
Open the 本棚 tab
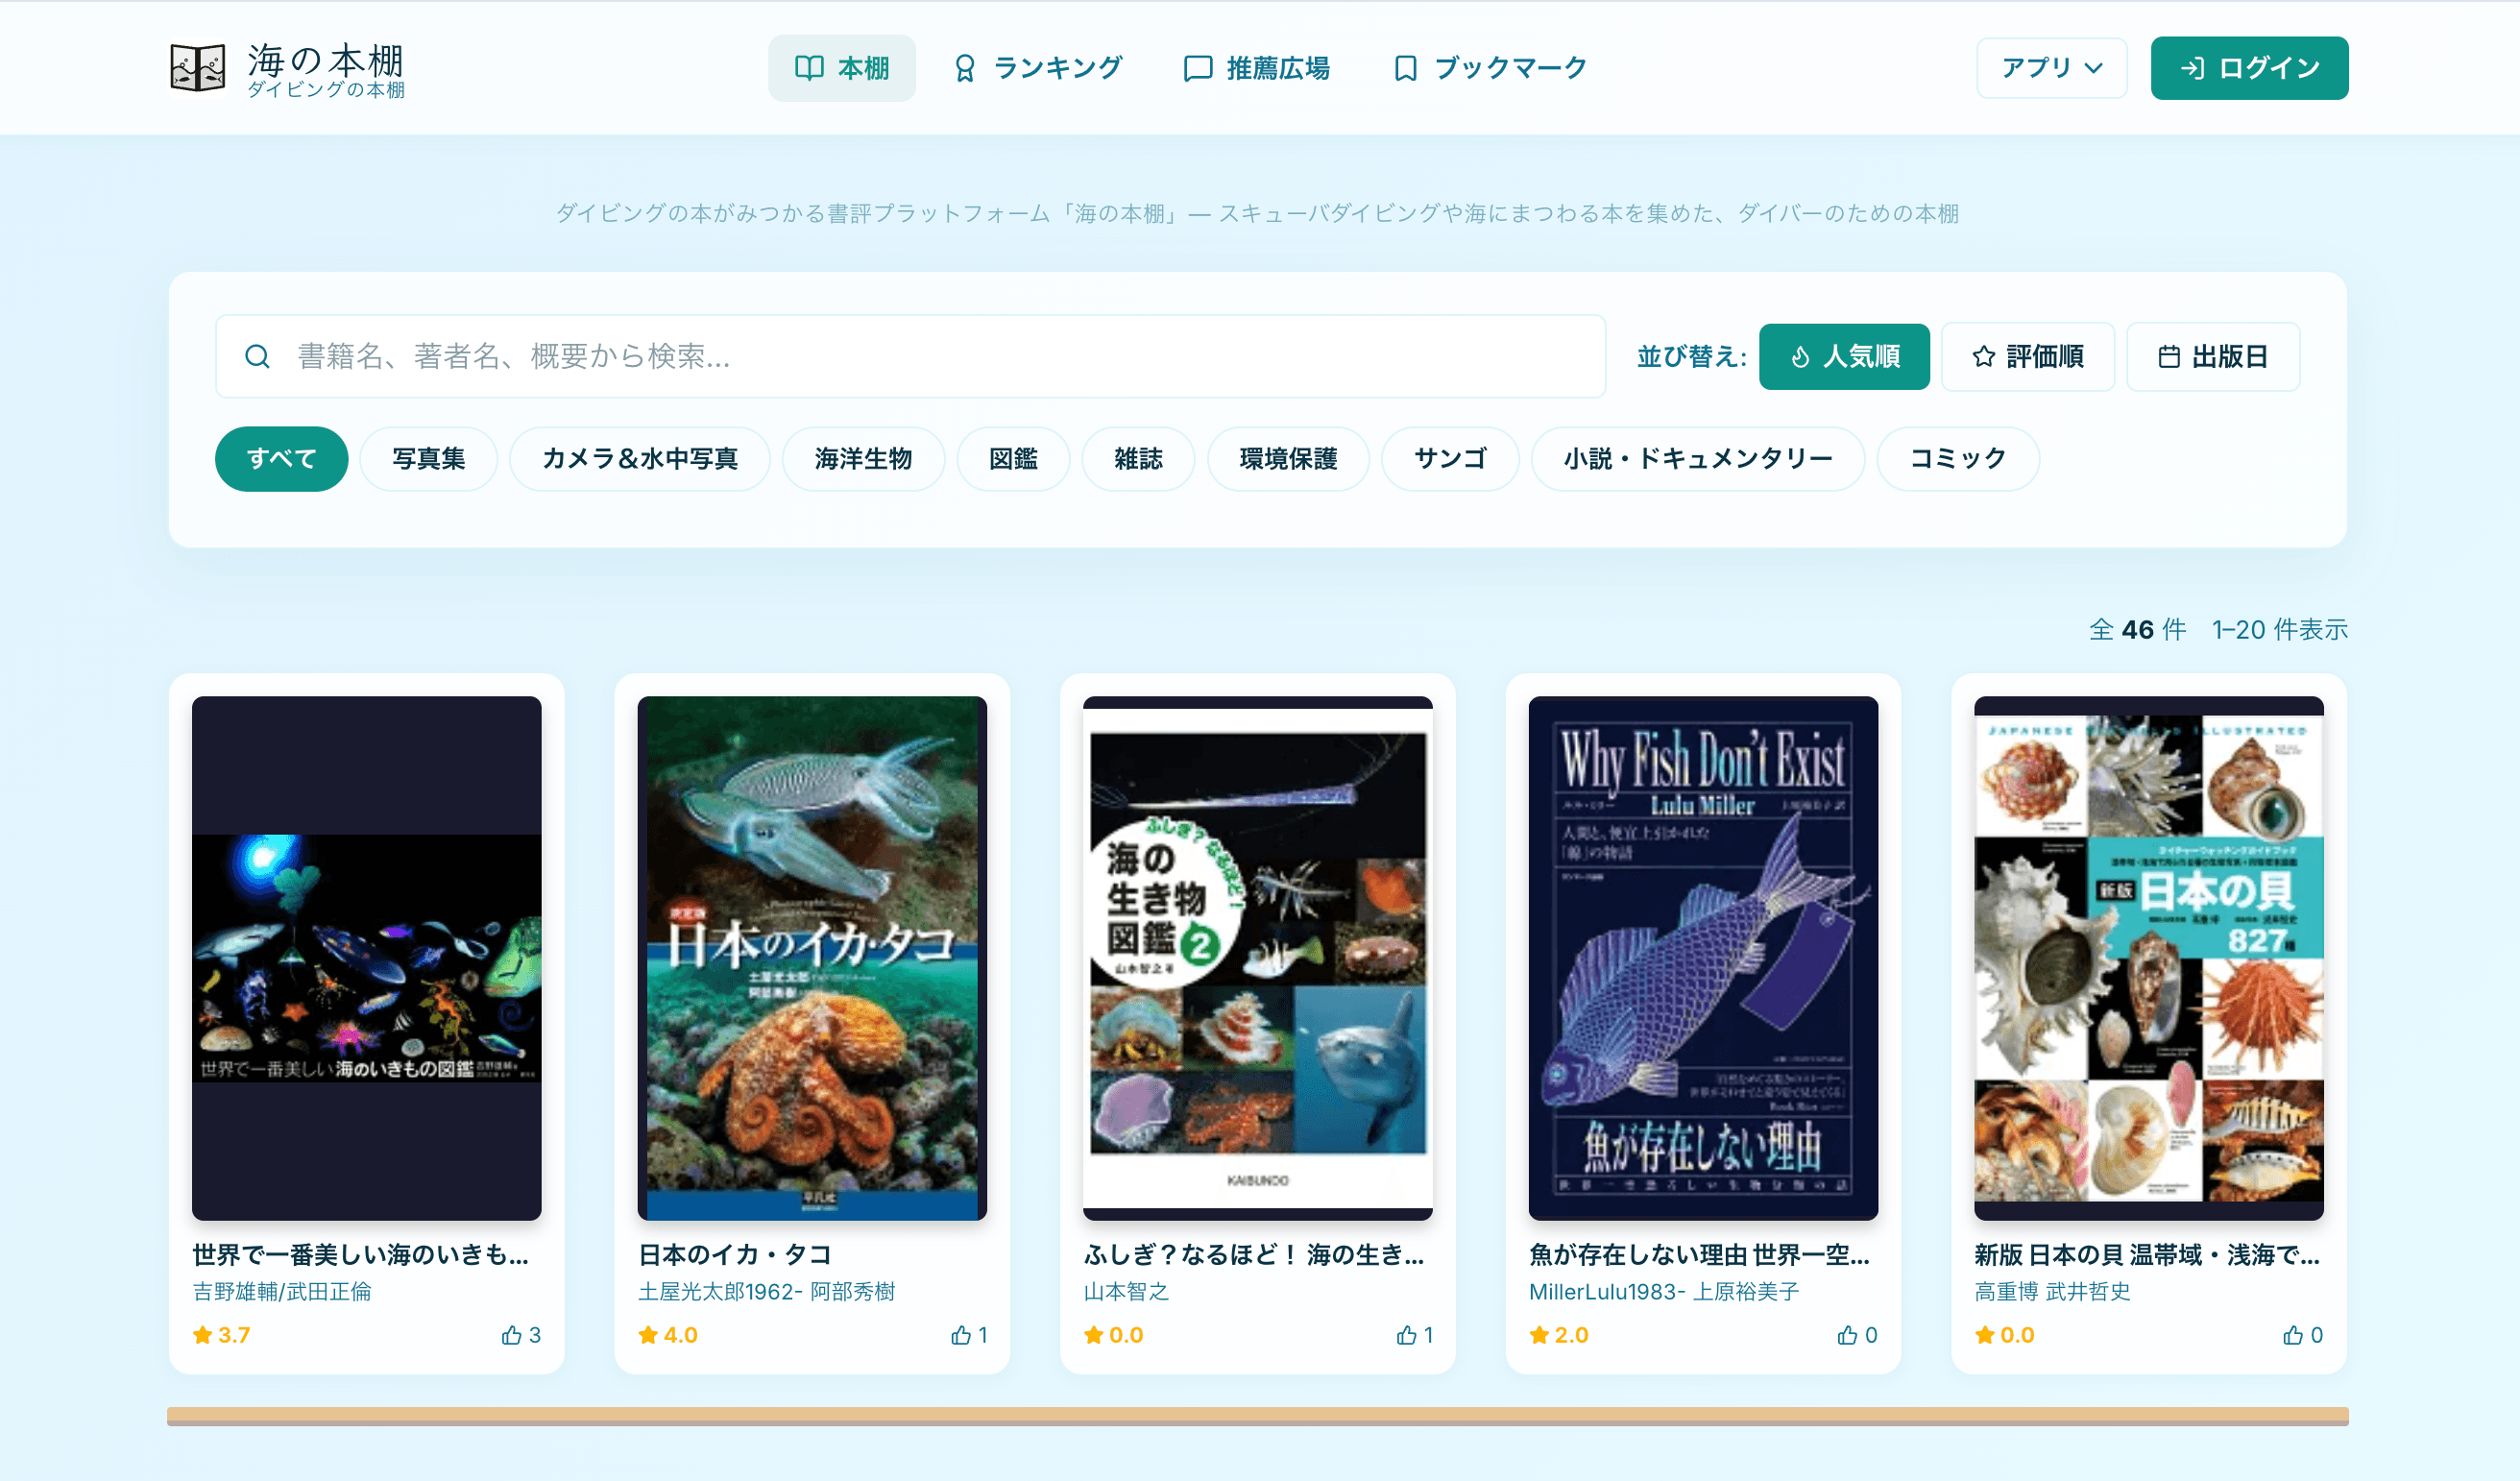(x=841, y=68)
